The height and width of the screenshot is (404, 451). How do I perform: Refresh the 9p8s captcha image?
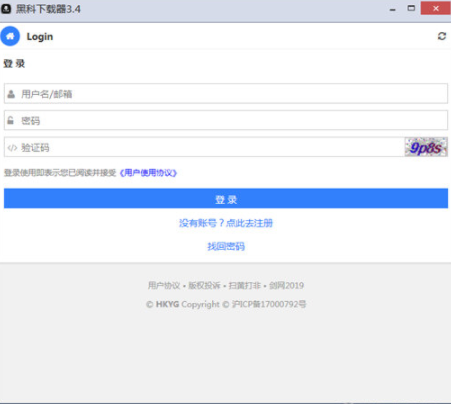[426, 147]
